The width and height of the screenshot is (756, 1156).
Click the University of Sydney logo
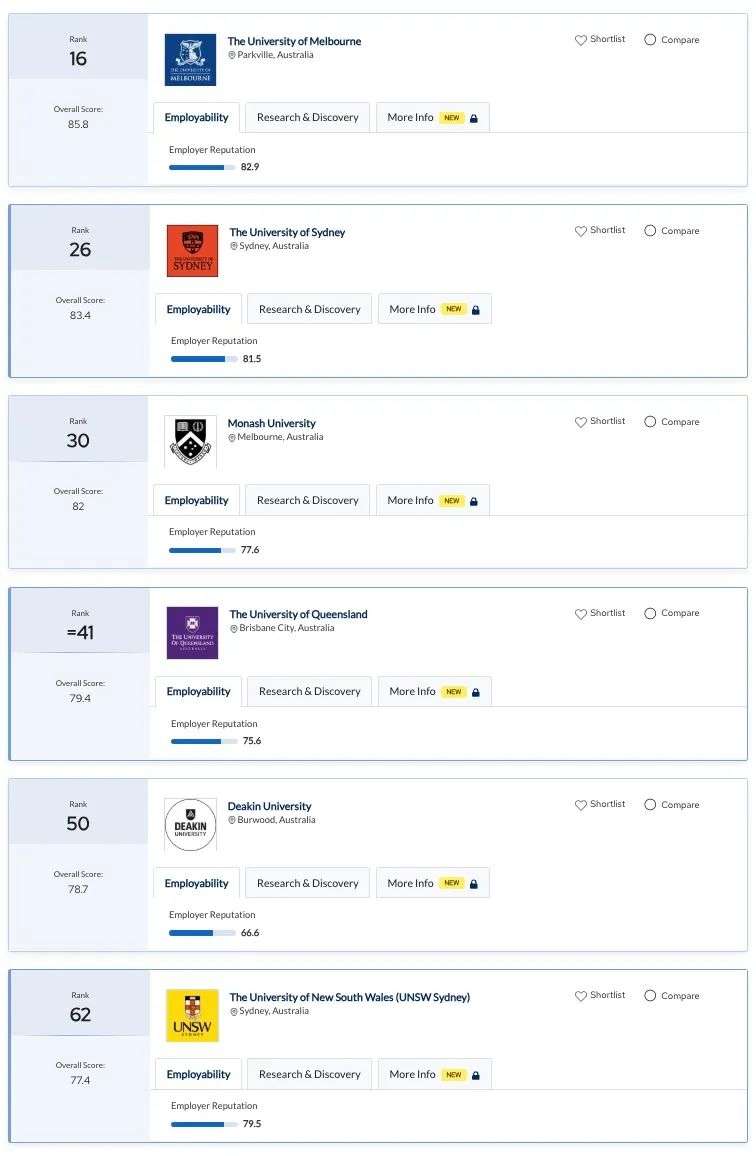tap(193, 251)
